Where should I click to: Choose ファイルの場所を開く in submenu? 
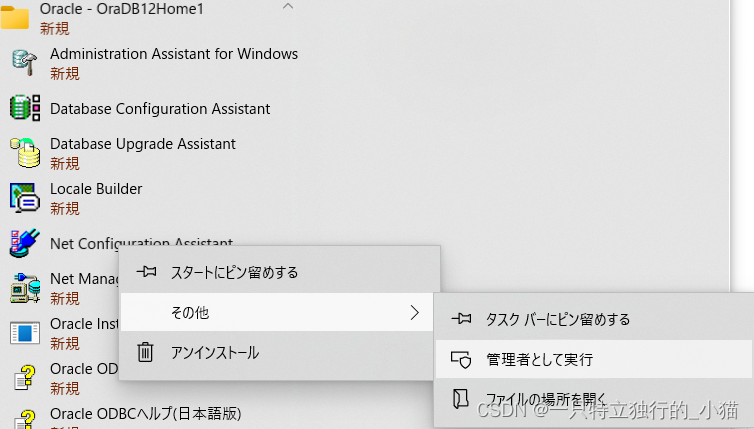pos(594,399)
